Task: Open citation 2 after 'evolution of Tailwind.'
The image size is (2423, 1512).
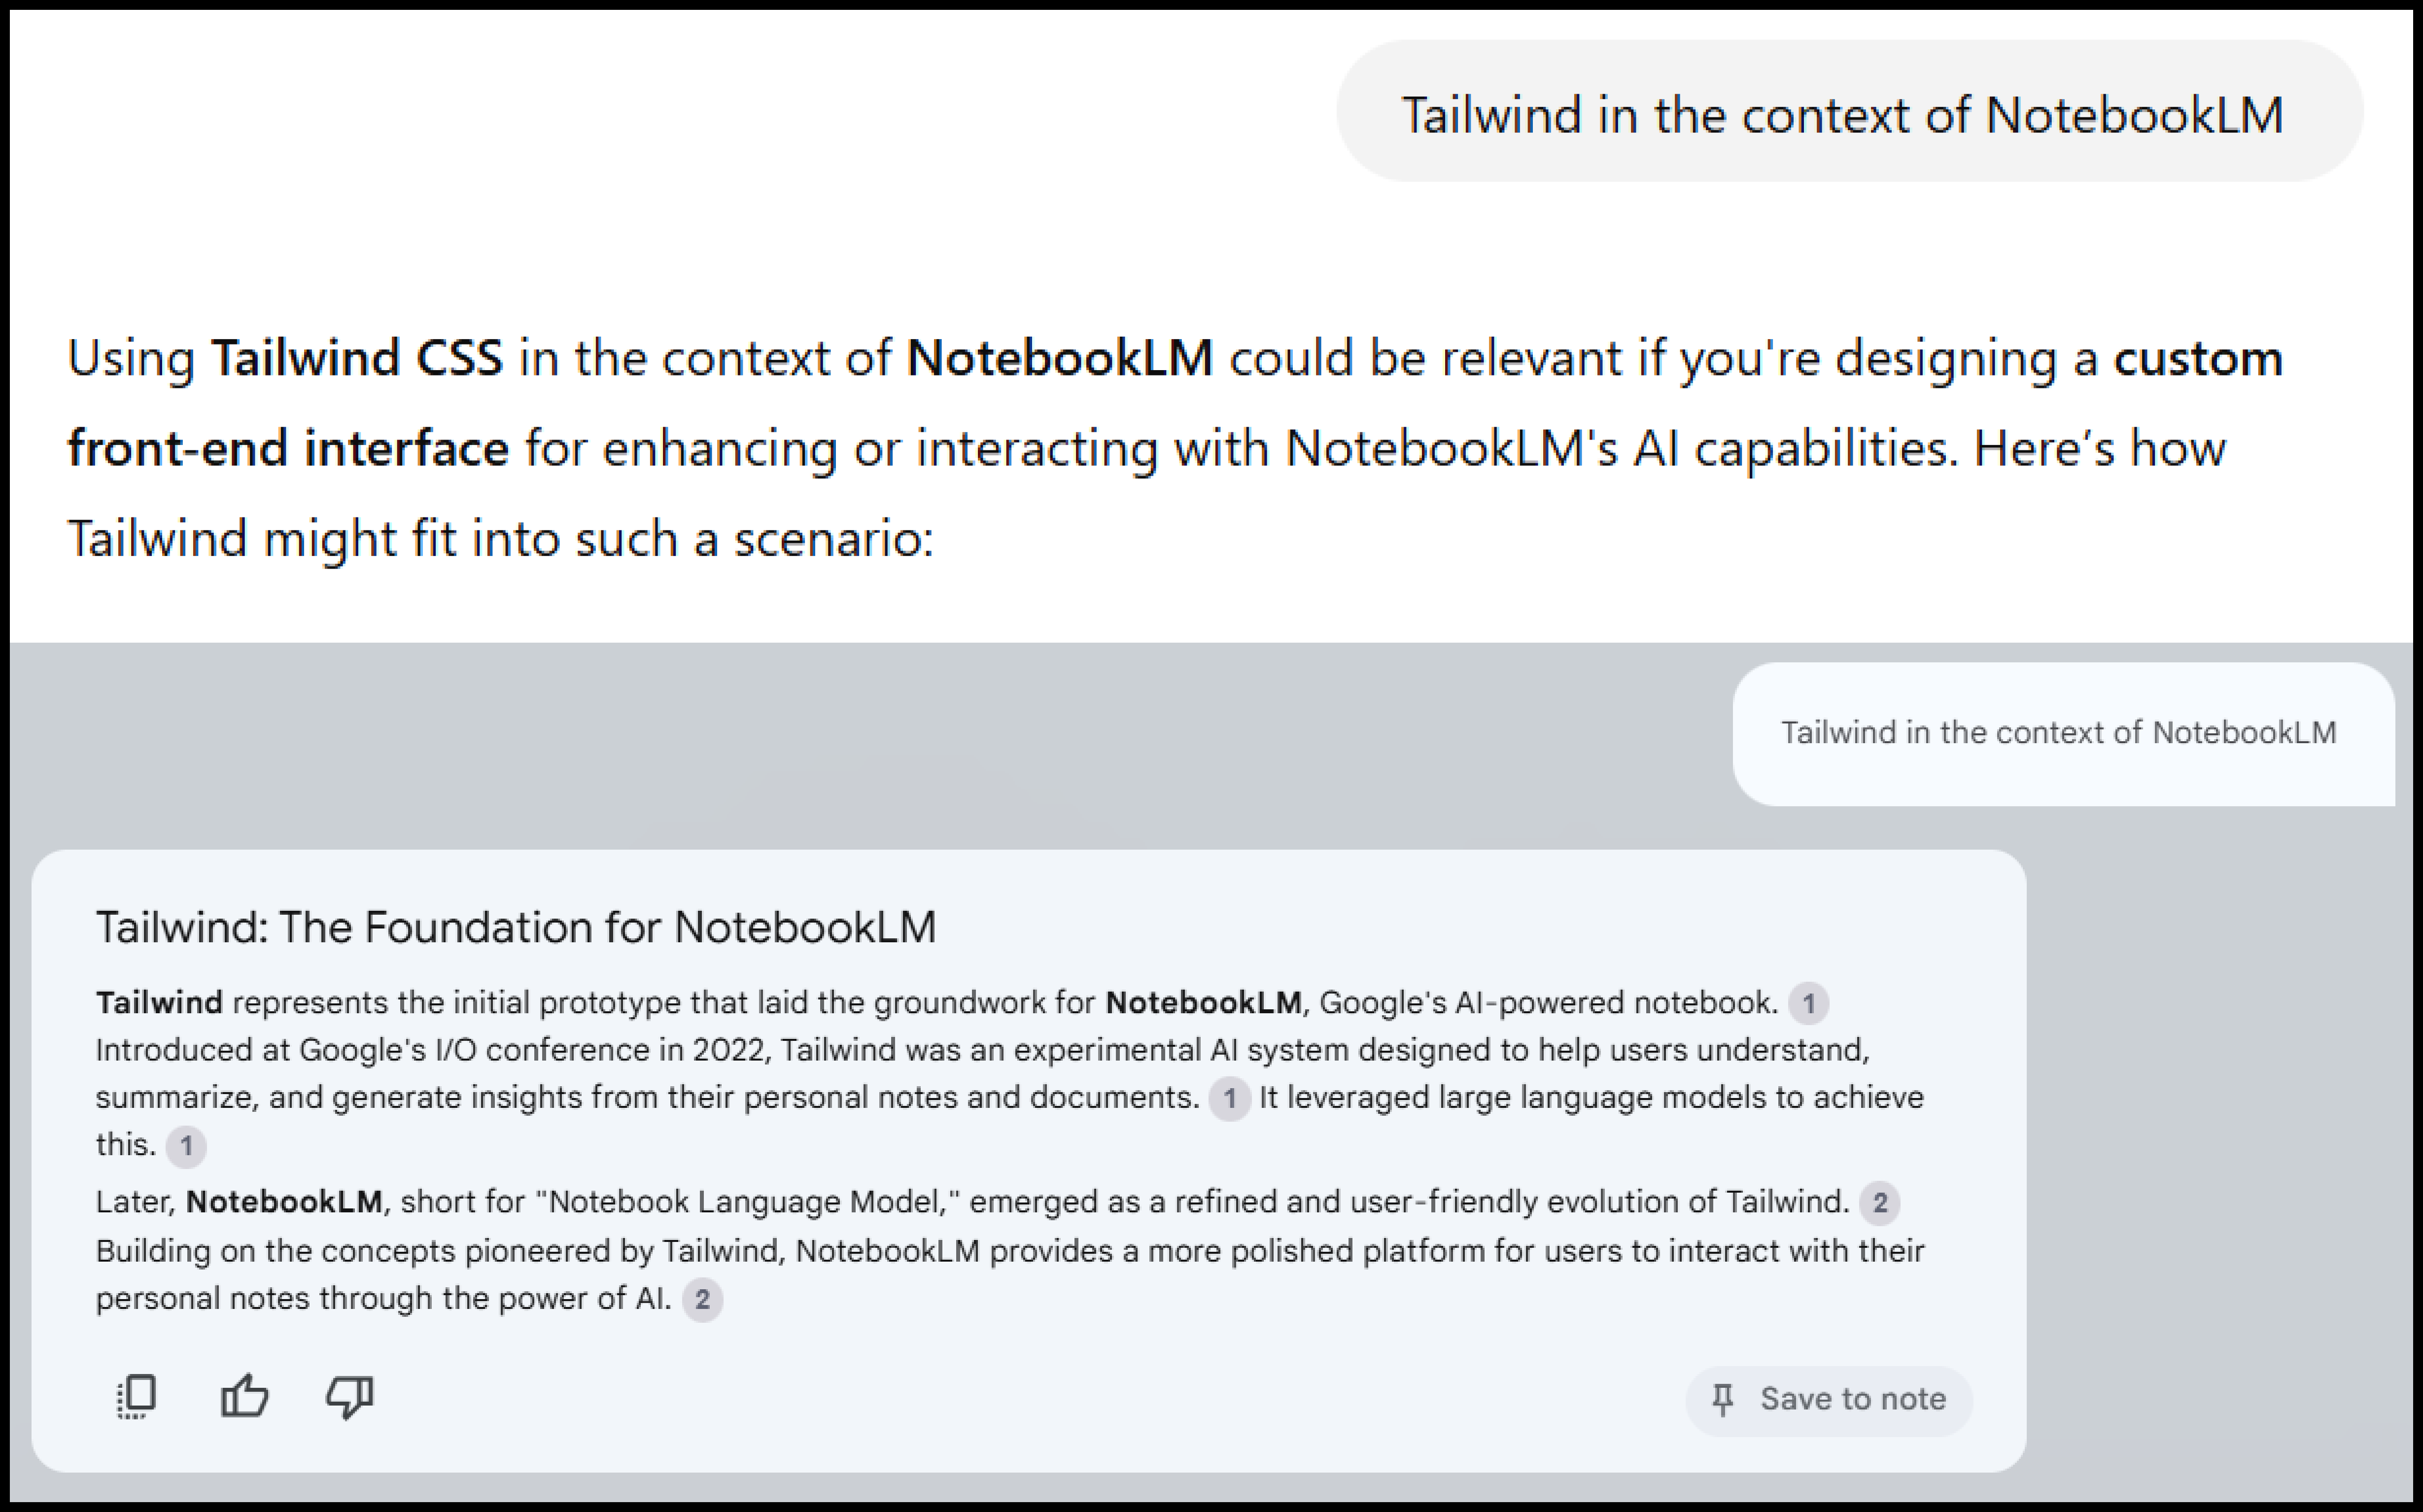Action: 1879,1202
